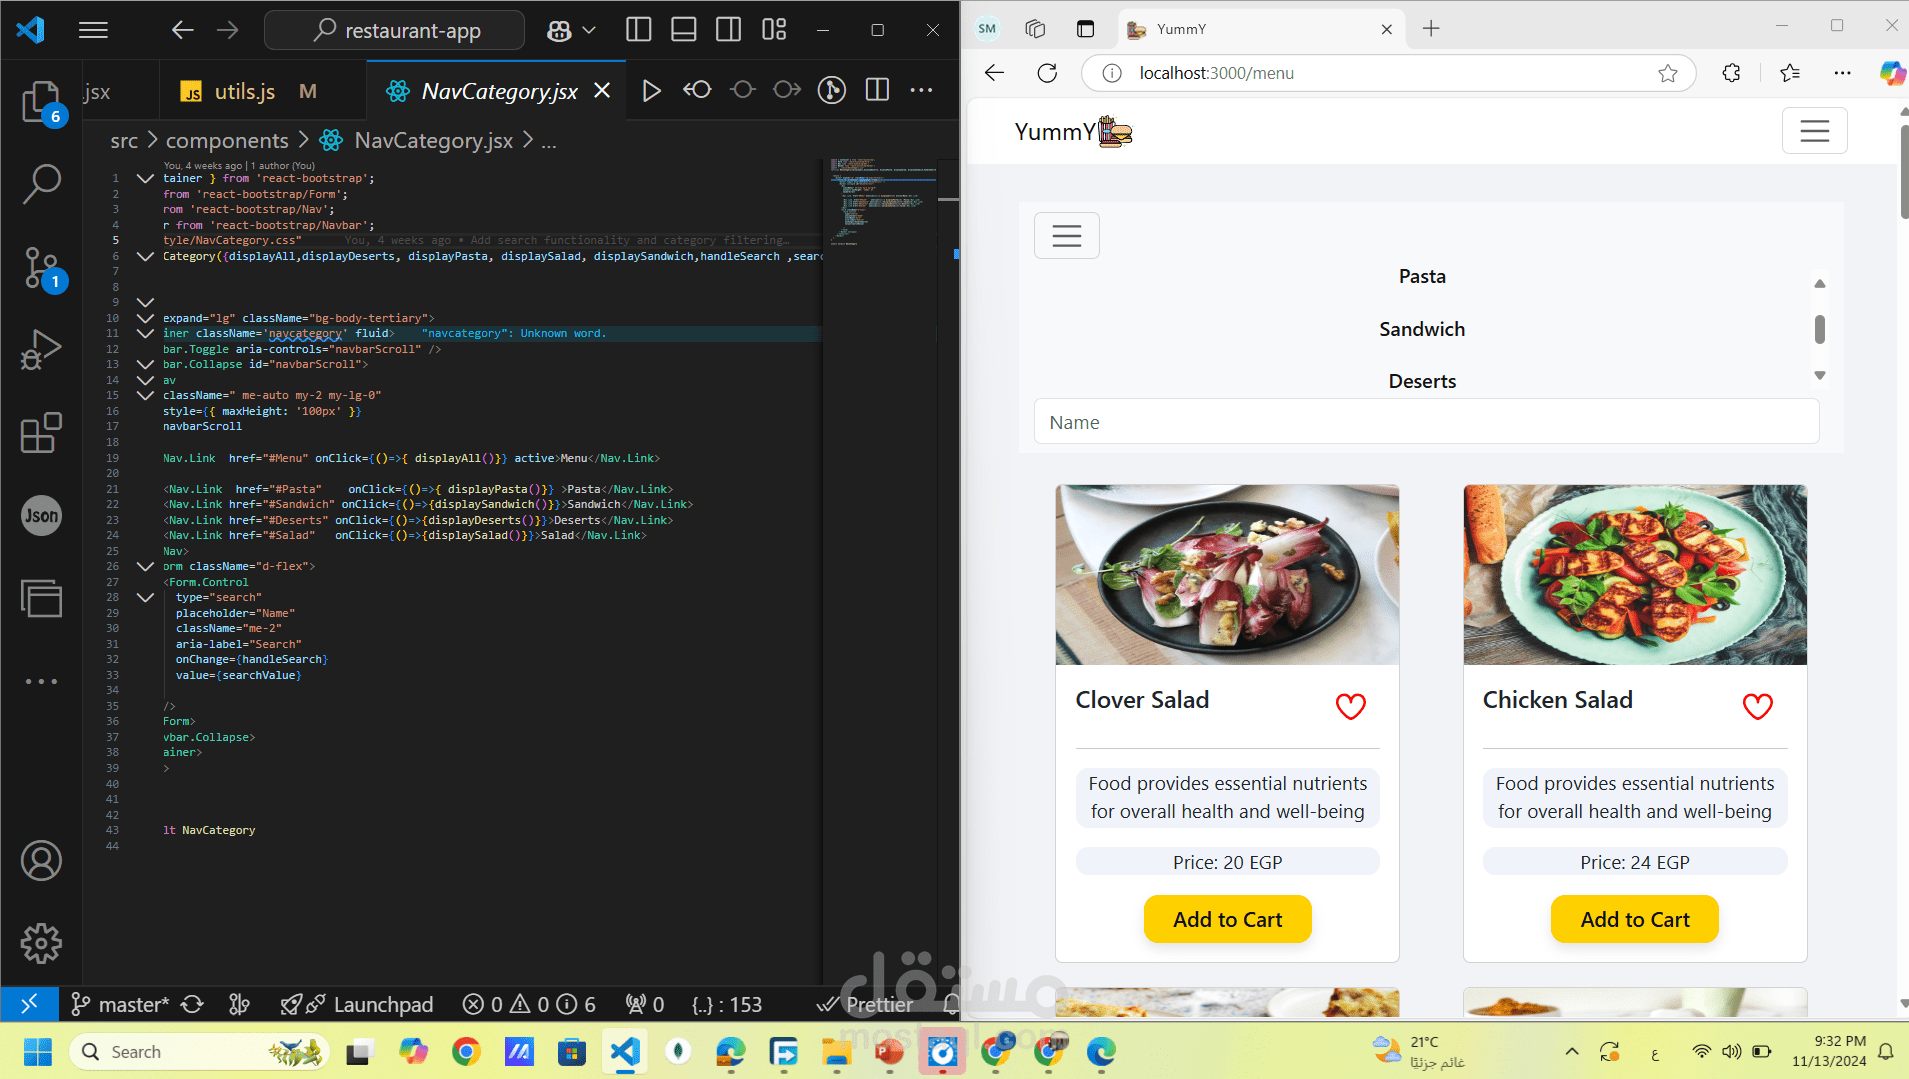The height and width of the screenshot is (1079, 1909).
Task: Open the Copilot chat icon in title bar
Action: tap(559, 31)
